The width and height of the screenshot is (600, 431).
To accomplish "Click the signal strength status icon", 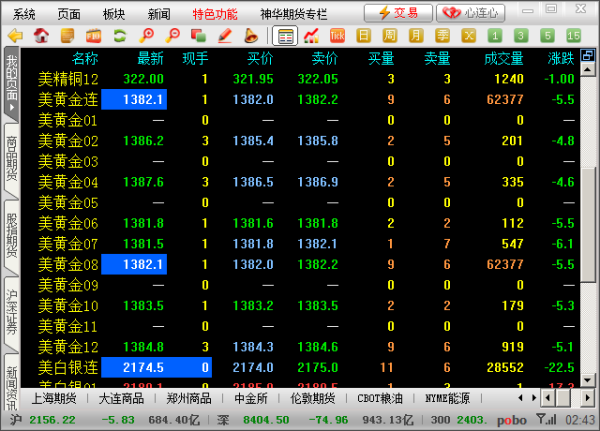I will (546, 420).
